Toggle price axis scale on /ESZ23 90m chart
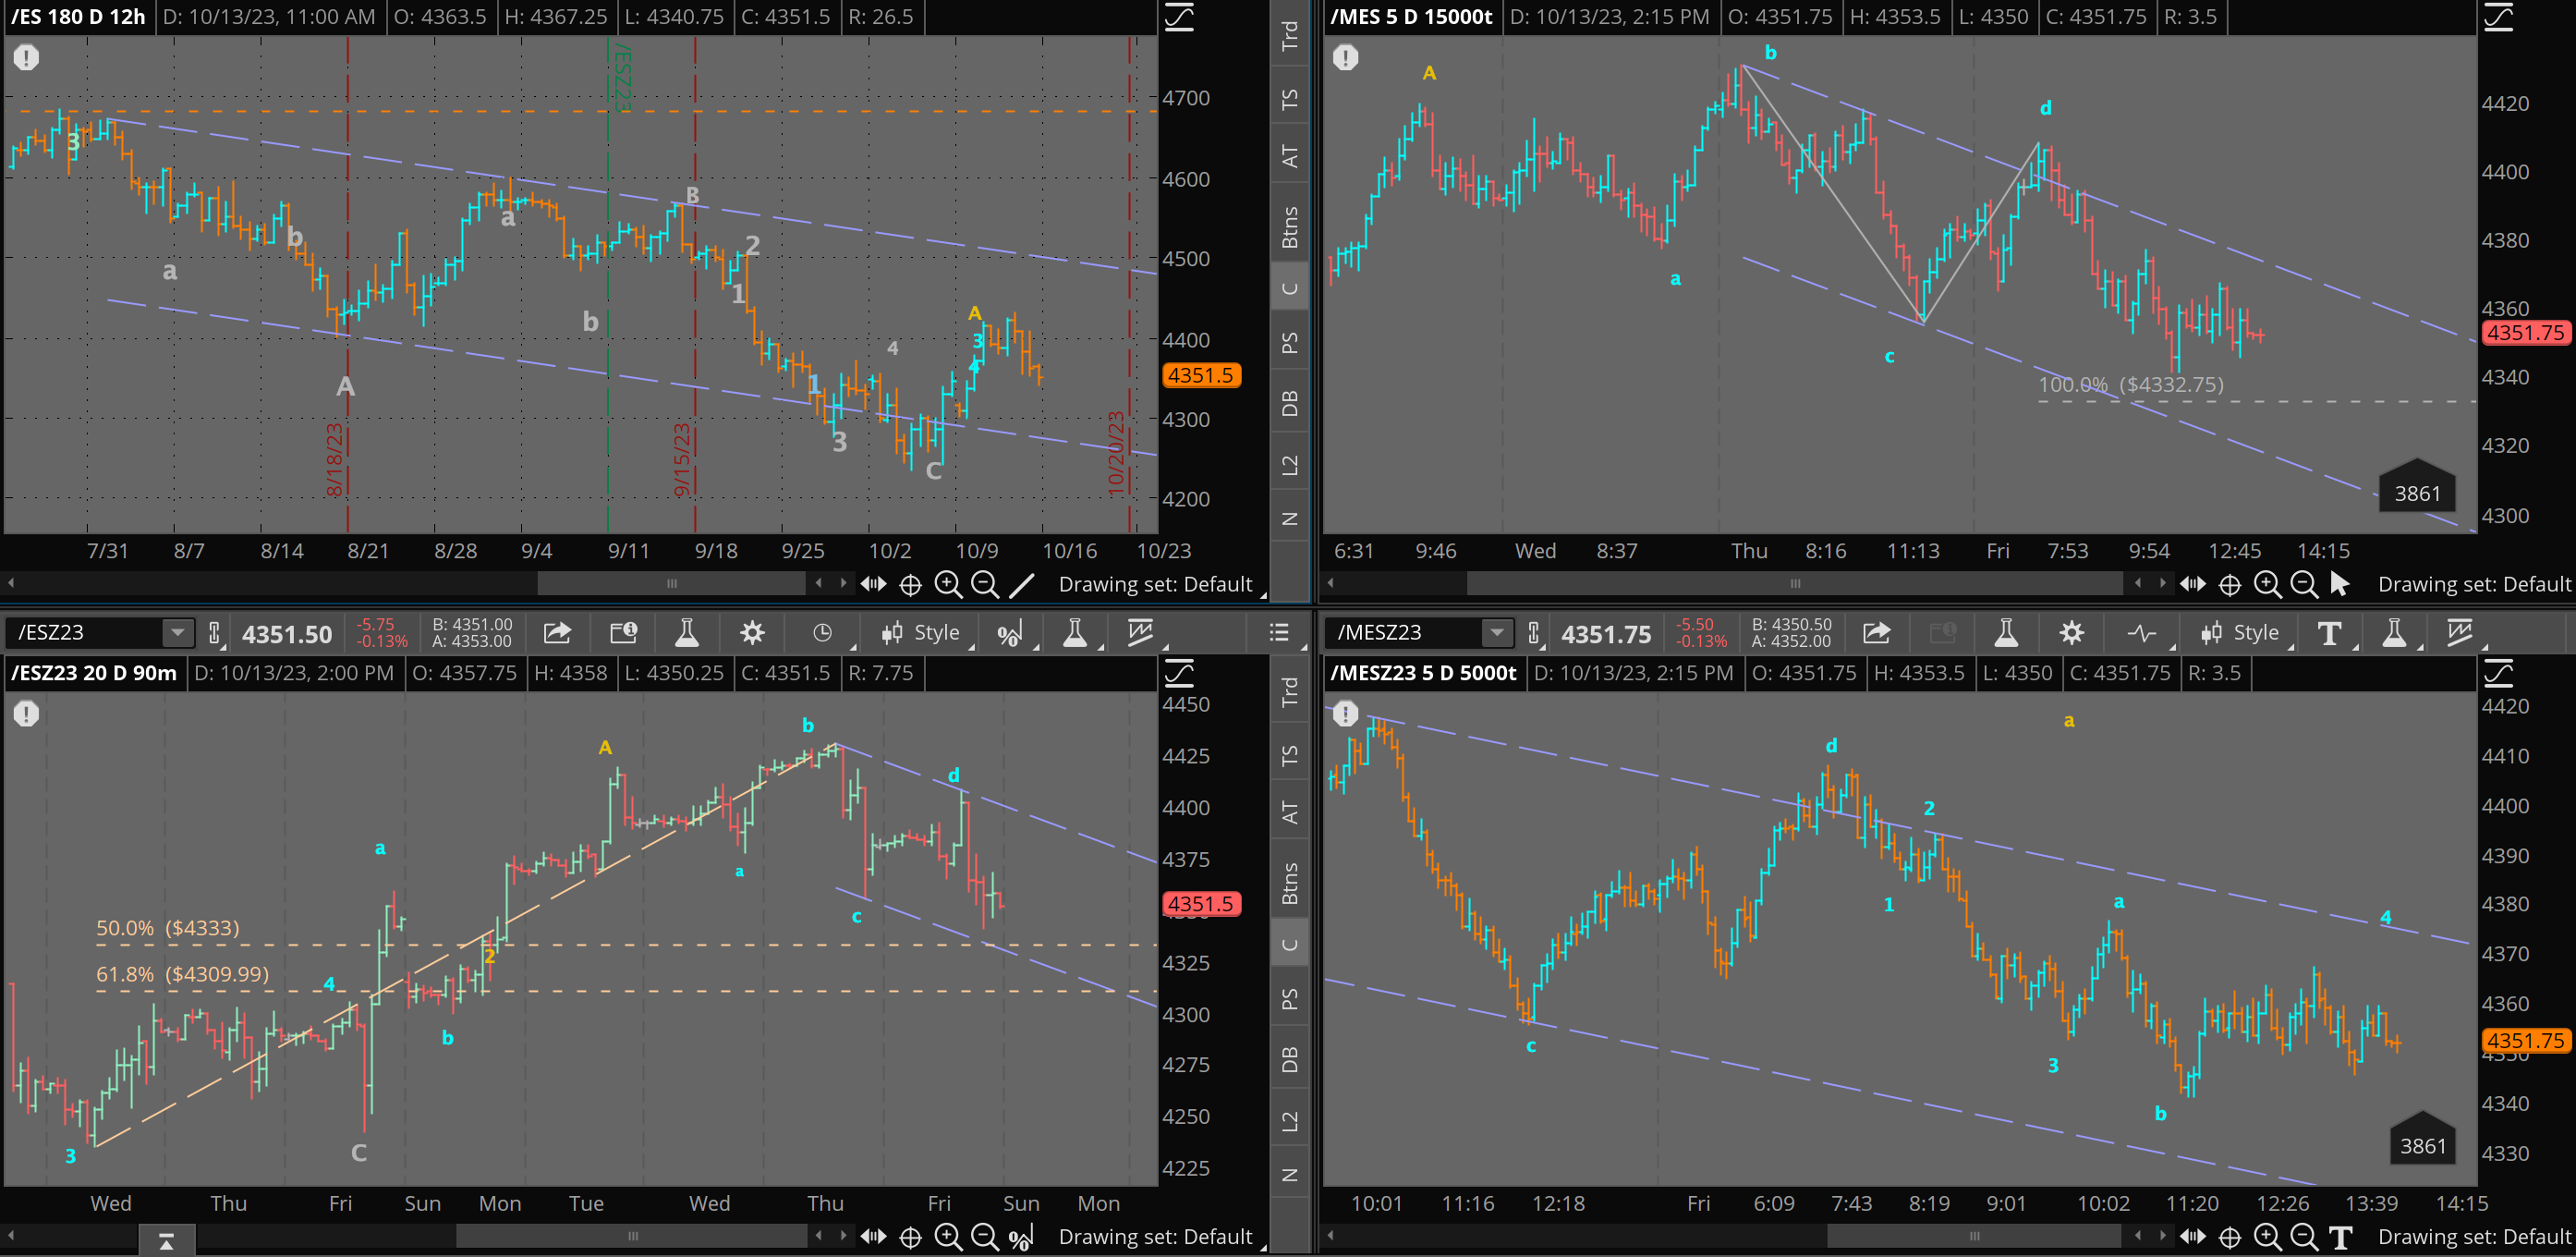The image size is (2576, 1257). pyautogui.click(x=1179, y=673)
